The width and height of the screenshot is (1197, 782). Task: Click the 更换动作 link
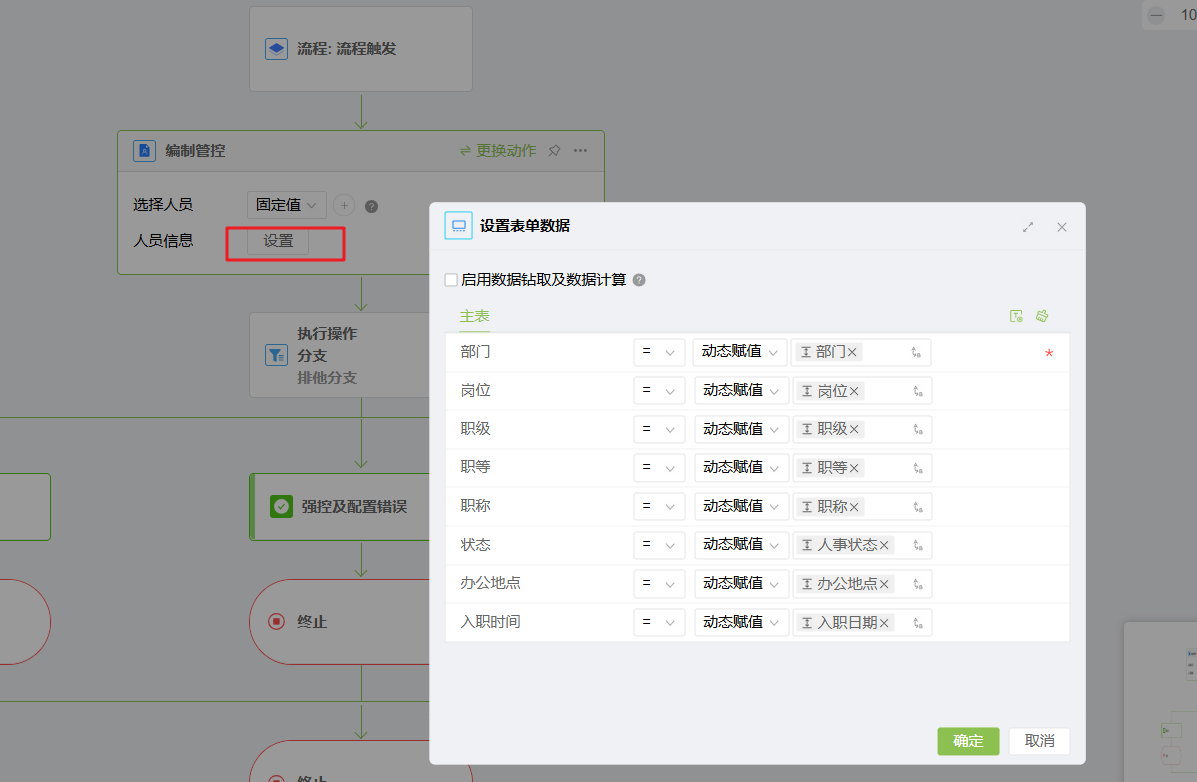coord(498,150)
